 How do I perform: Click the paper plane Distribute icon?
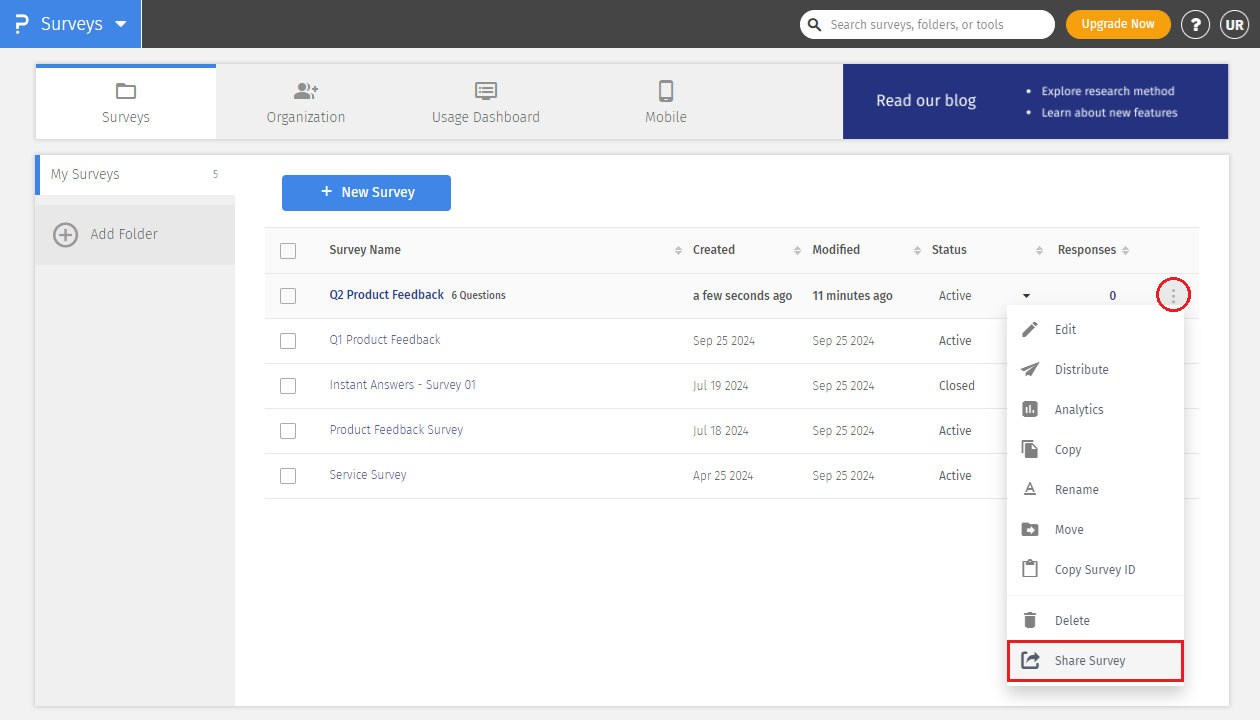point(1030,369)
